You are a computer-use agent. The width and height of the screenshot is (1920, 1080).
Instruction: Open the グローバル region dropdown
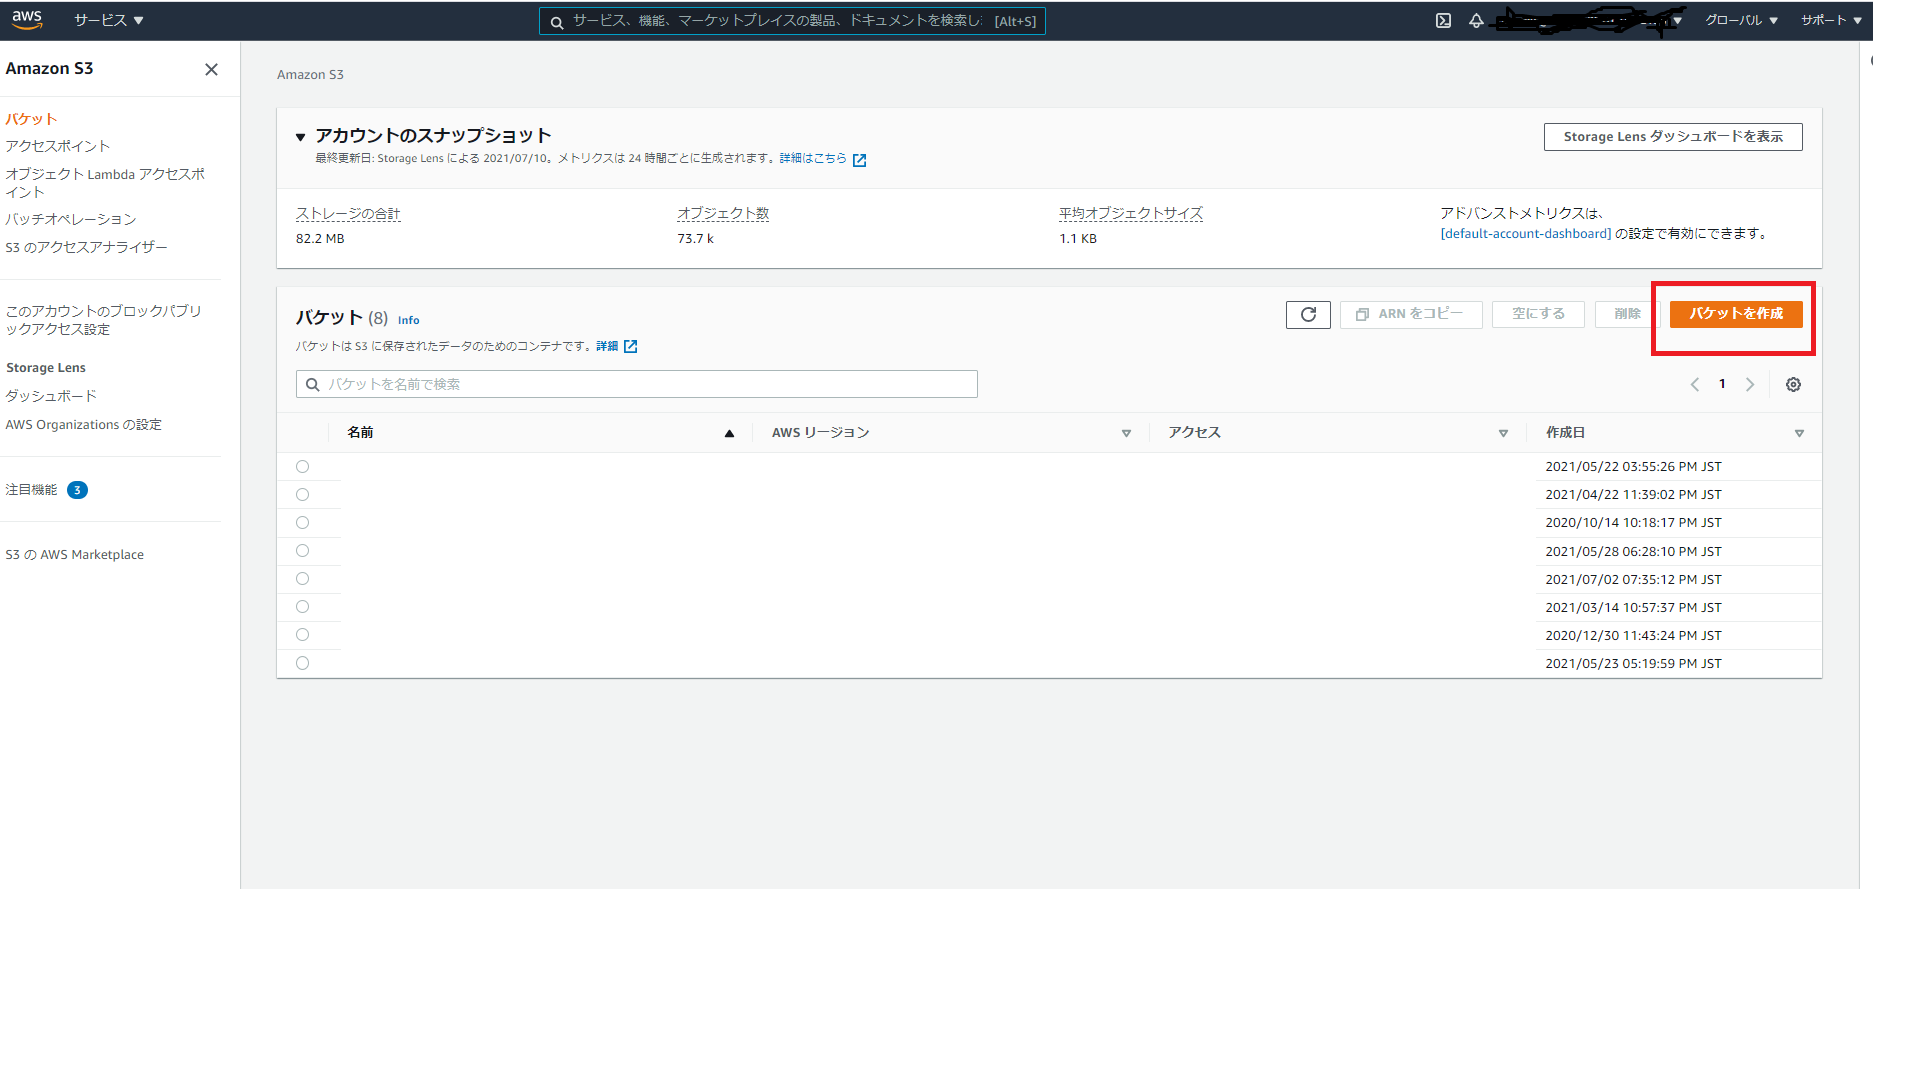(1741, 20)
